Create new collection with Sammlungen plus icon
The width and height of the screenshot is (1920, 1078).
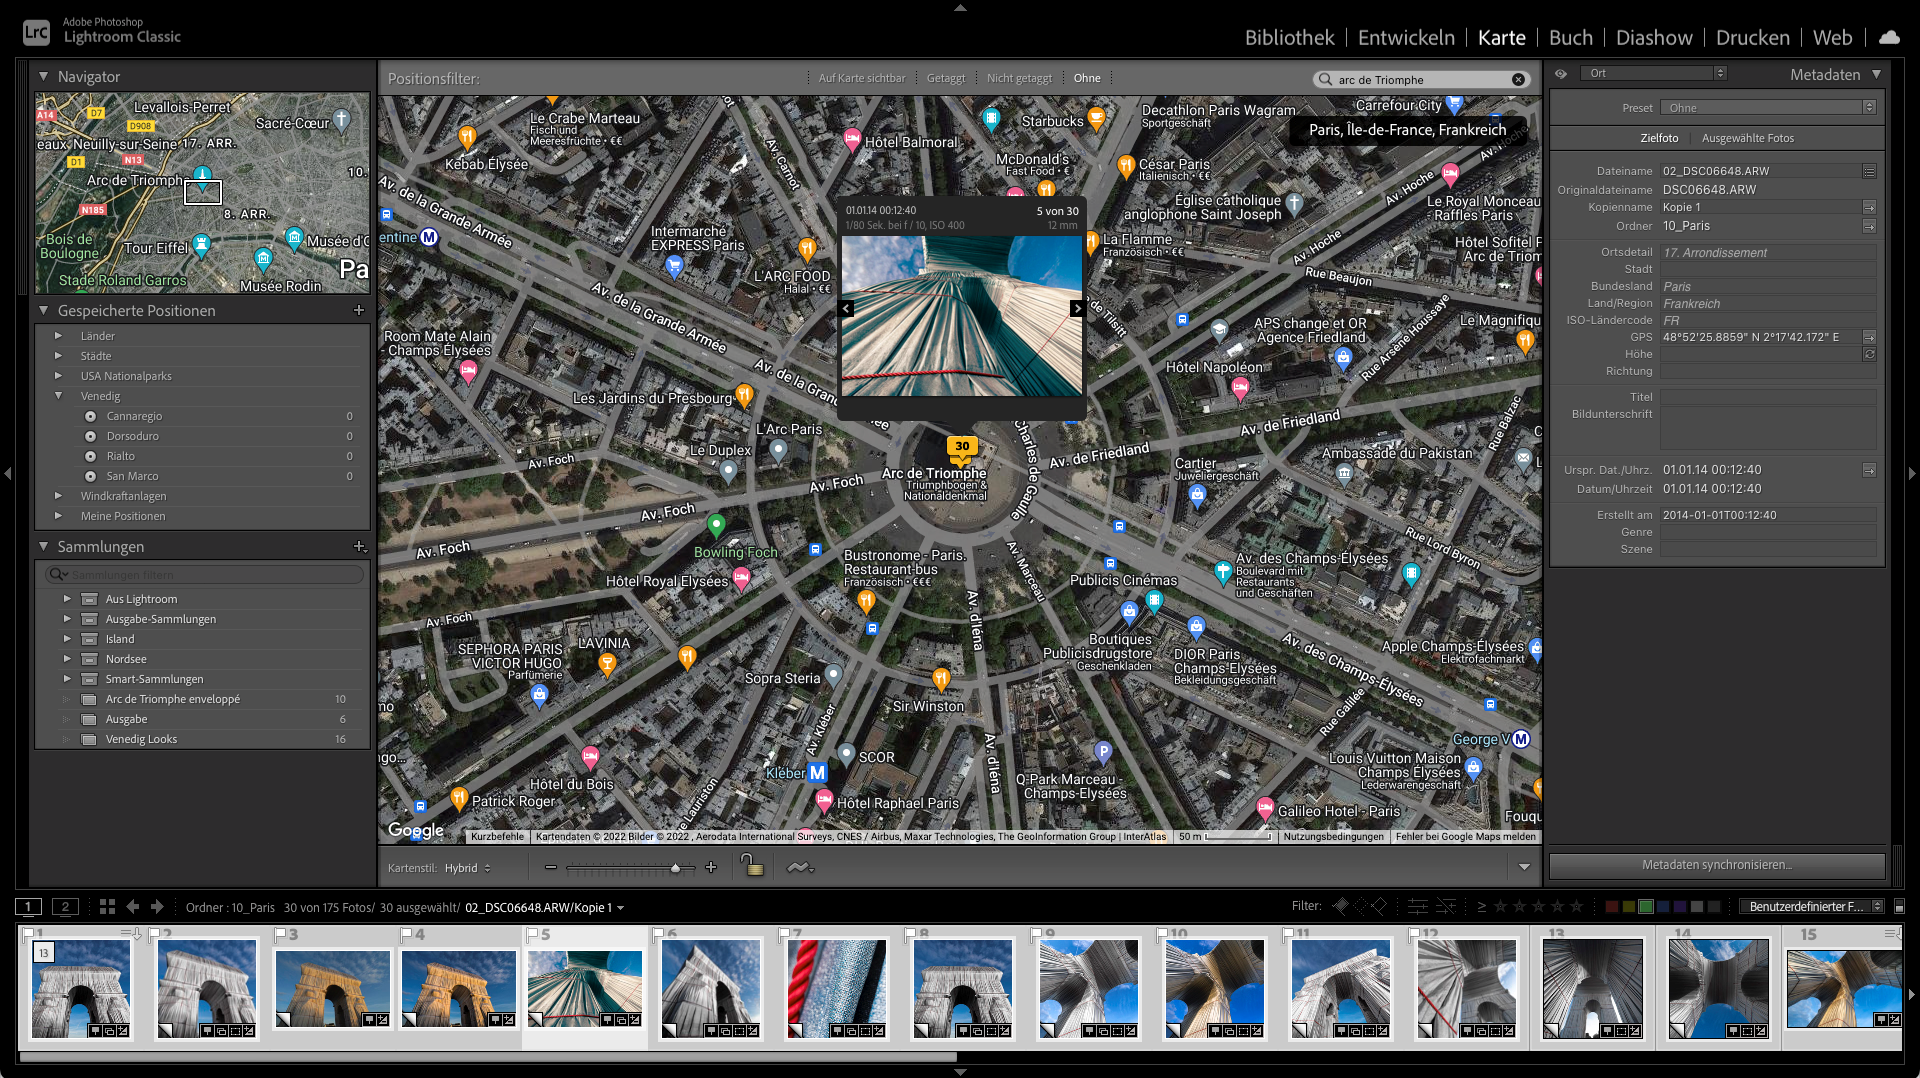(x=360, y=547)
